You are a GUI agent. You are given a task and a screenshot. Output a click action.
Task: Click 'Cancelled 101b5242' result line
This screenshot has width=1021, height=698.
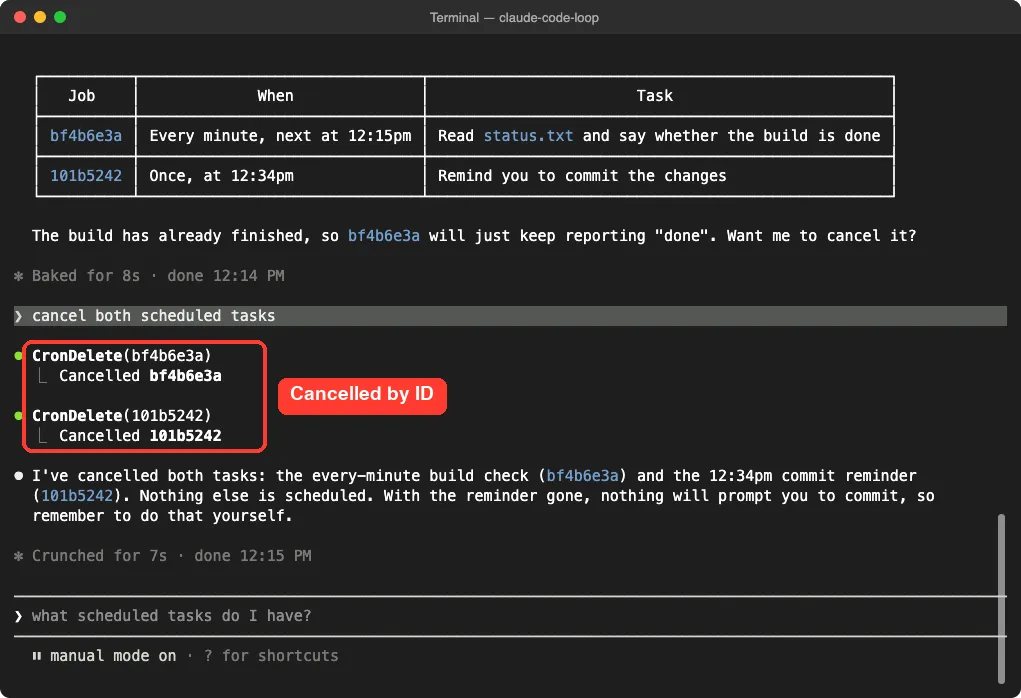[x=140, y=436]
